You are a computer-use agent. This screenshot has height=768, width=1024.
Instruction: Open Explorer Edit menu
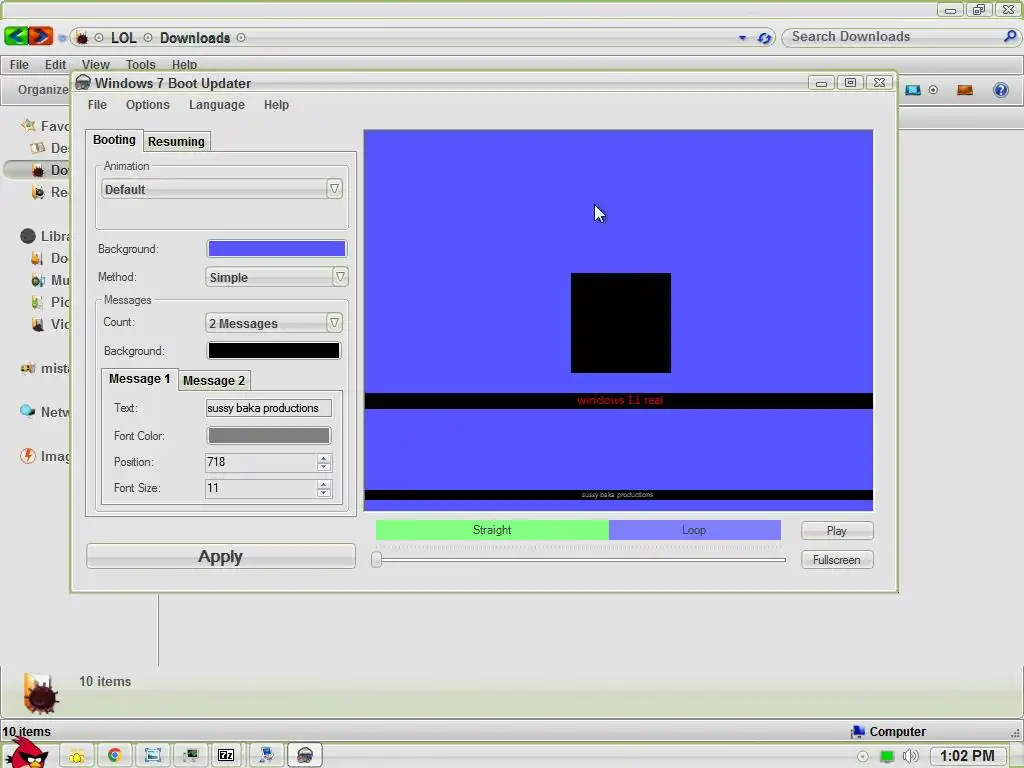click(x=56, y=65)
